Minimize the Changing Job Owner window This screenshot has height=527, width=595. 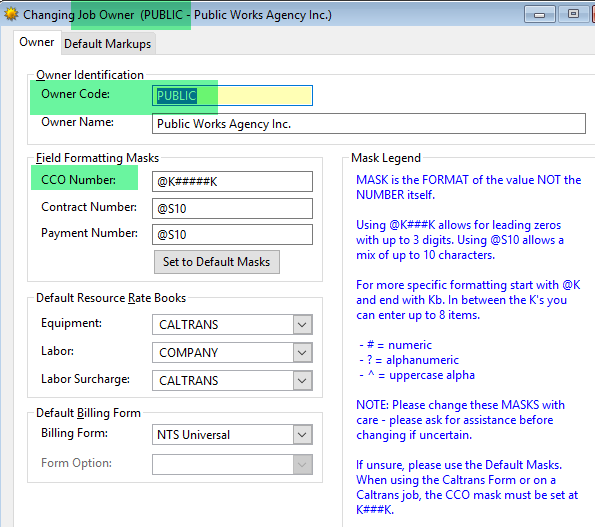(x=540, y=14)
